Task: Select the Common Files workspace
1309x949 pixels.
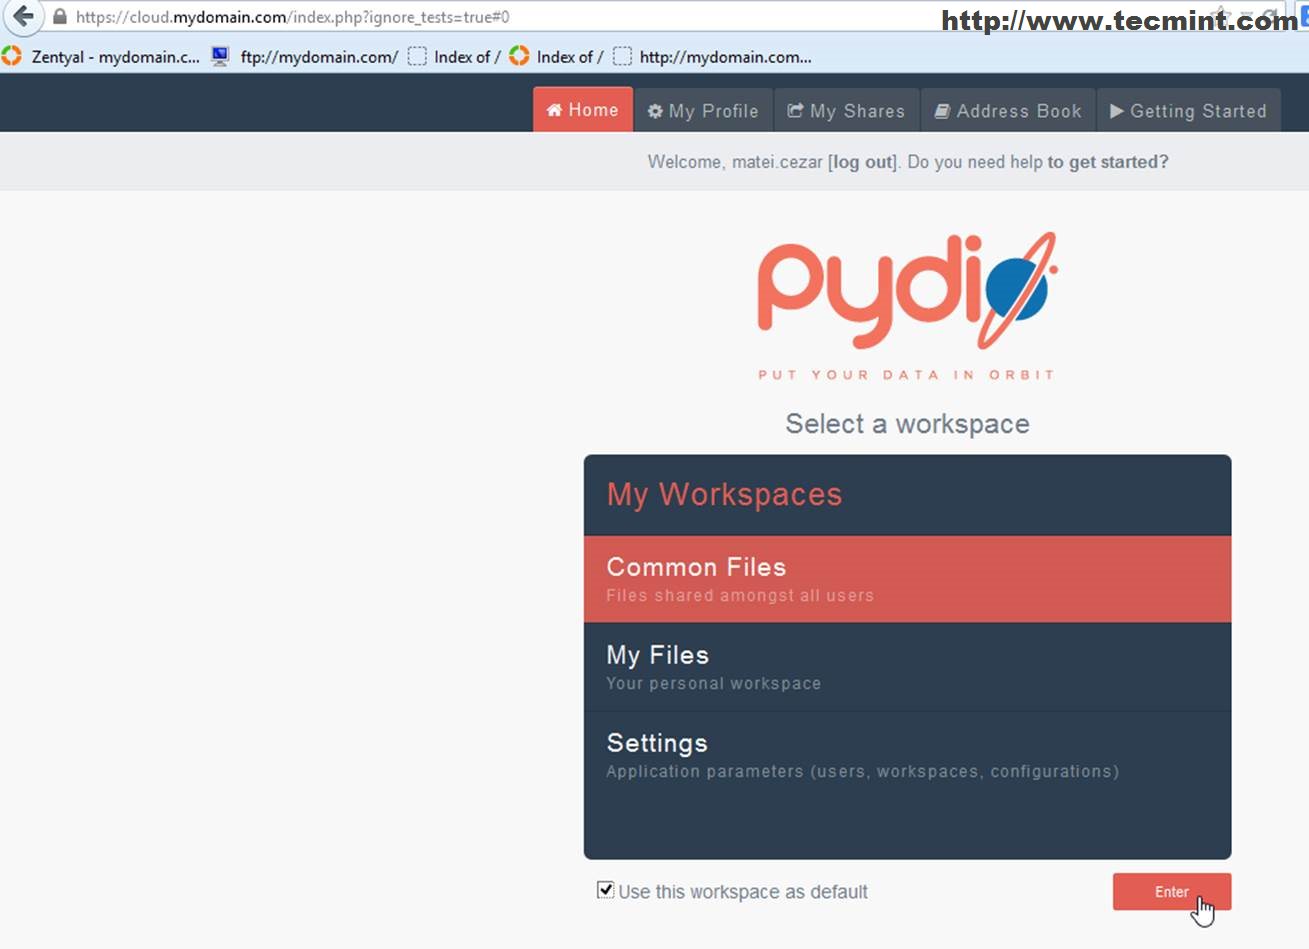Action: pos(907,579)
